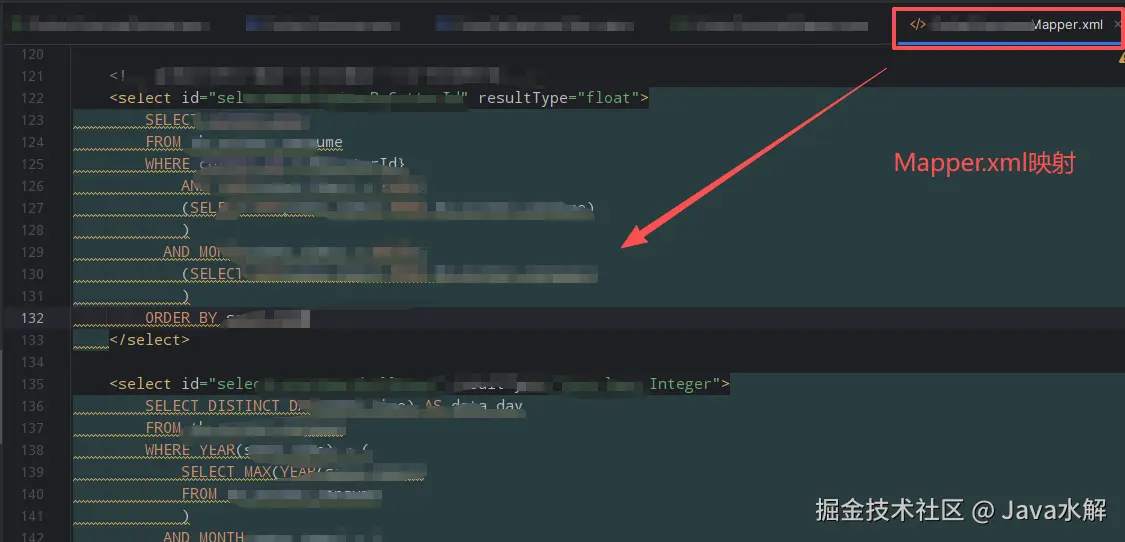Click the FROM keyword on line 137

[x=163, y=428]
